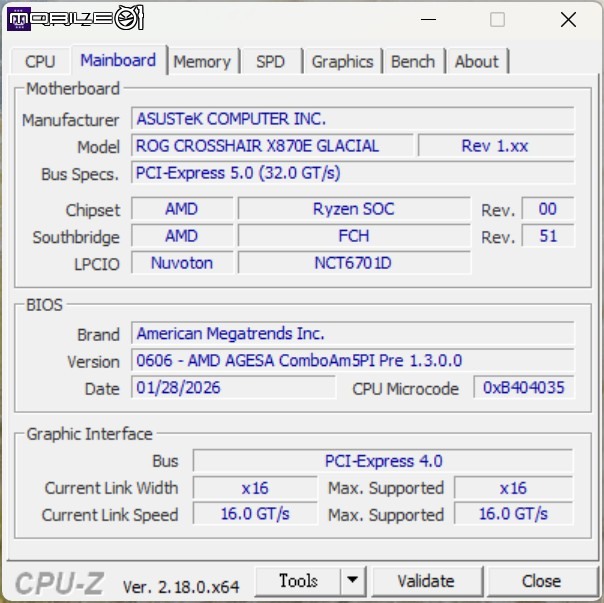The width and height of the screenshot is (604, 603).
Task: Click the Chipset Rev. 00 value
Action: (548, 209)
